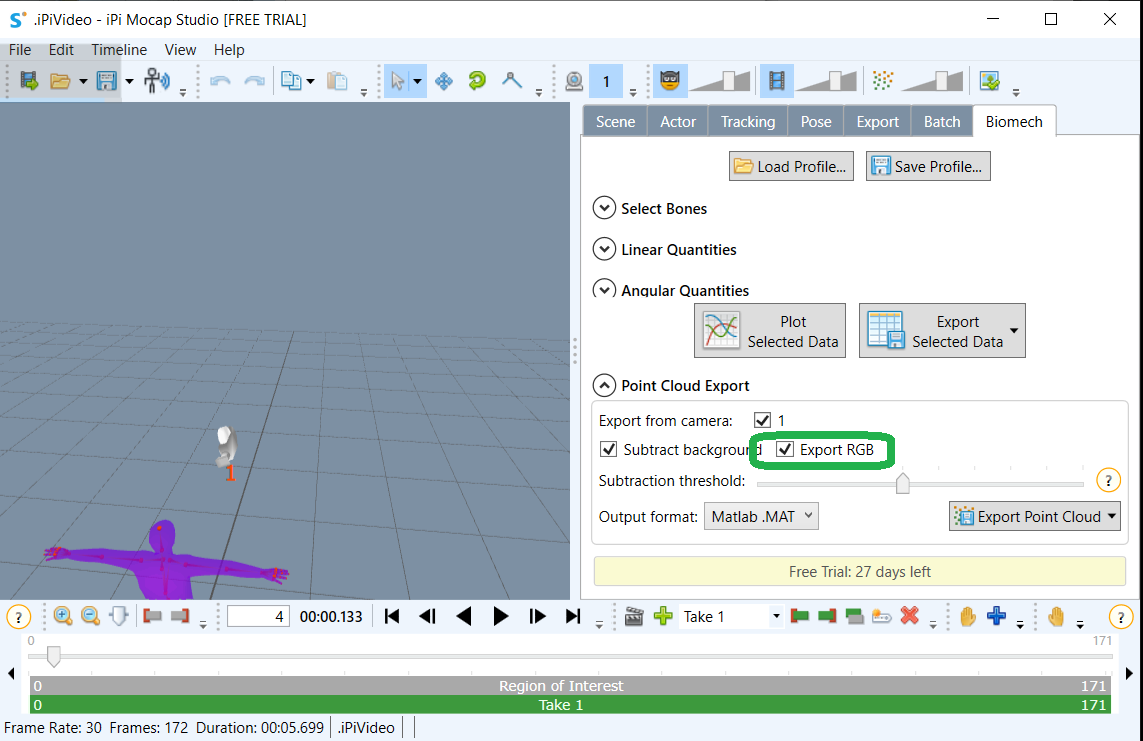The height and width of the screenshot is (741, 1143).
Task: Toggle camera 1 view button
Action: [606, 81]
